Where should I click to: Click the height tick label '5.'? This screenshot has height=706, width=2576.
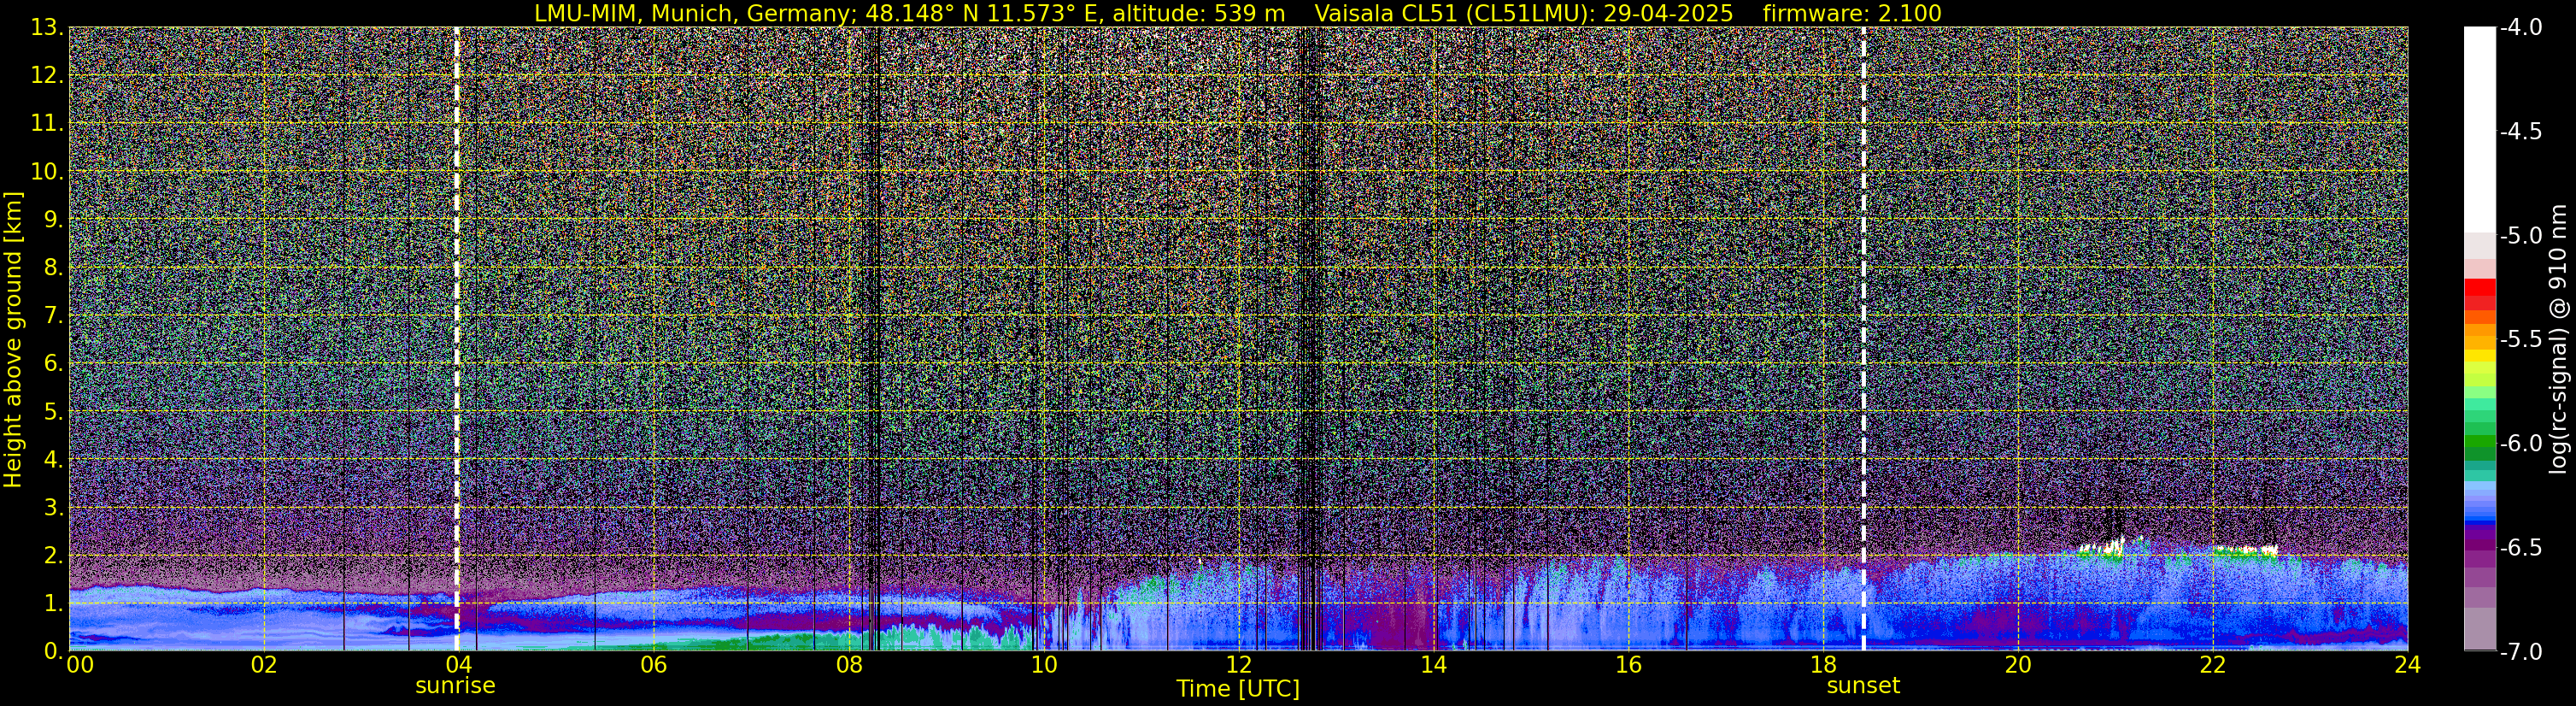point(54,411)
